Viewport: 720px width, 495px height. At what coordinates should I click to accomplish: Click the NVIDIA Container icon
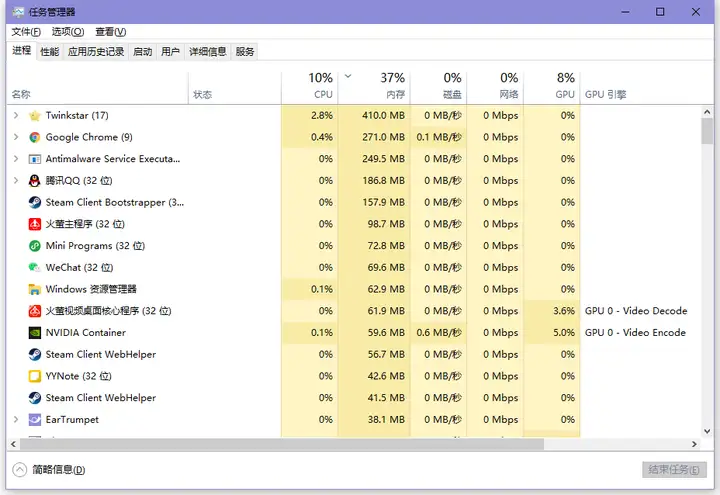click(35, 333)
